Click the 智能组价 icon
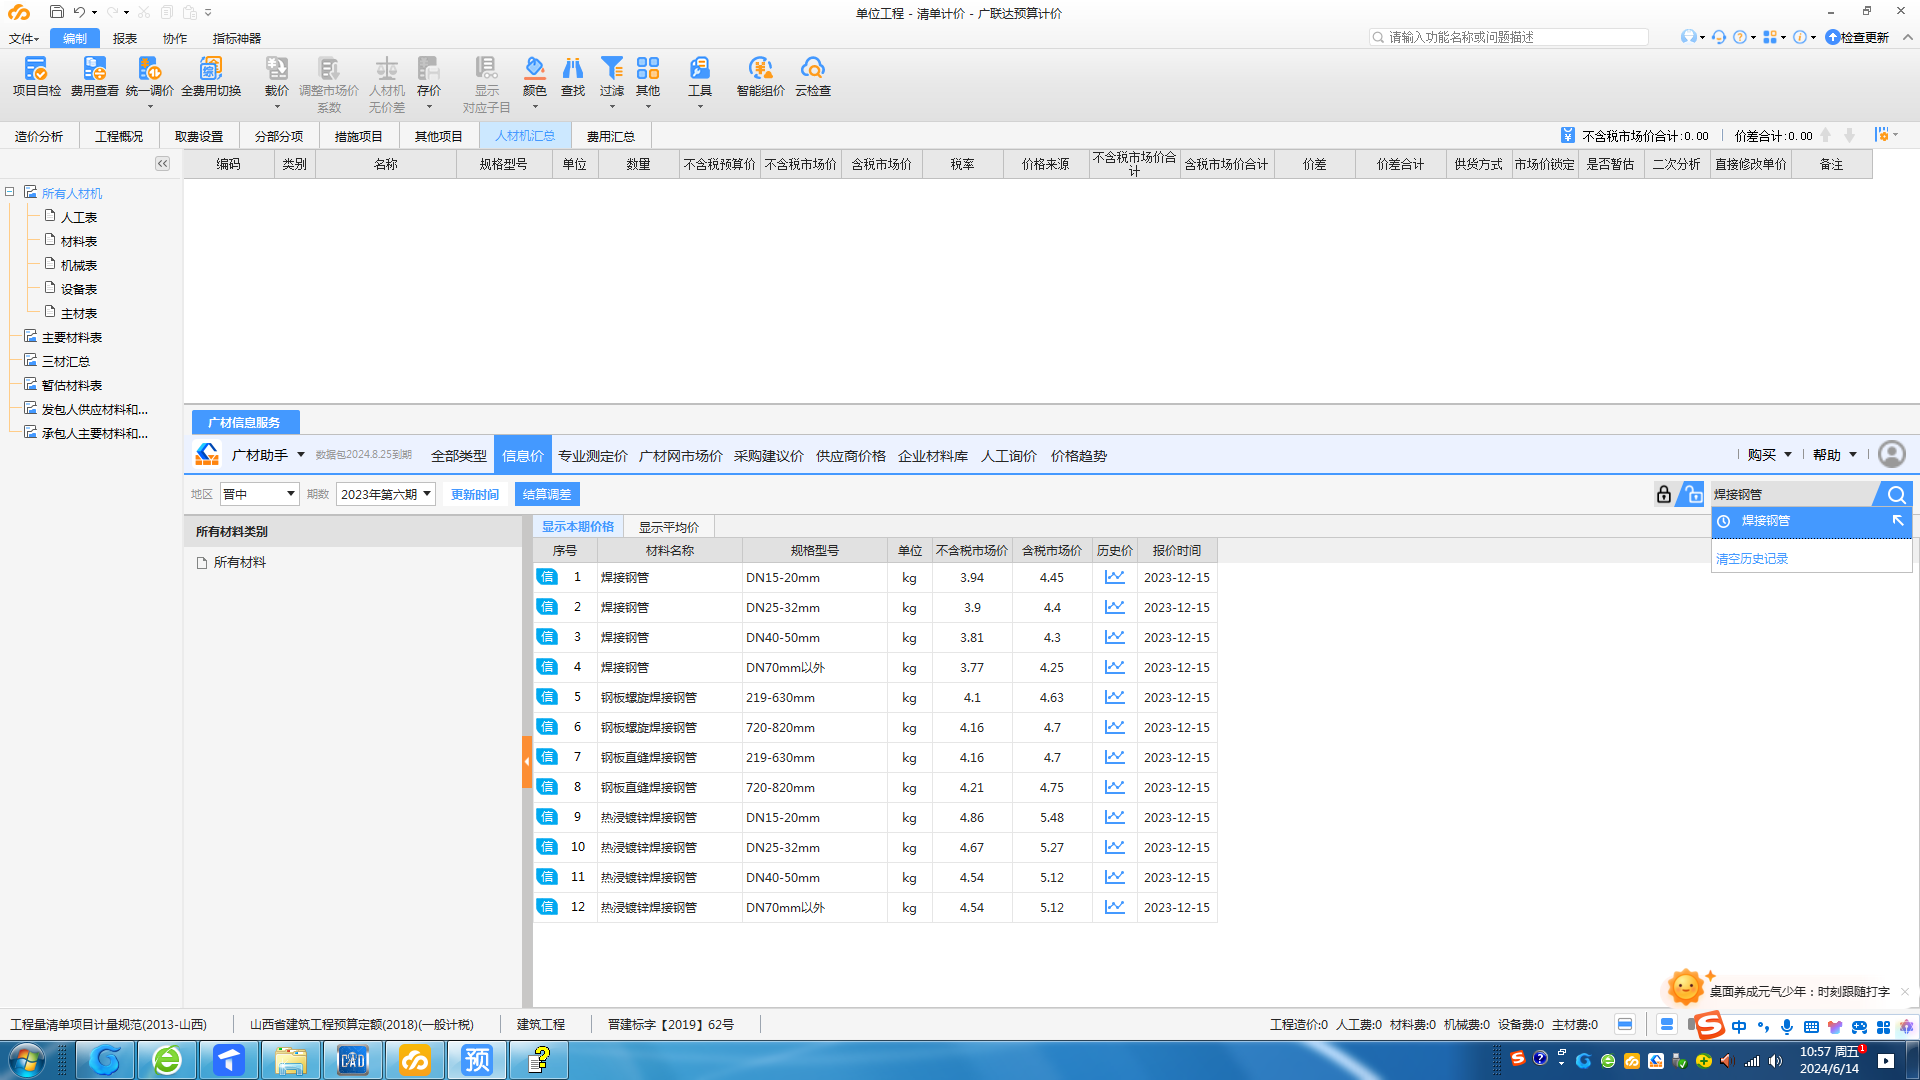 (x=761, y=77)
